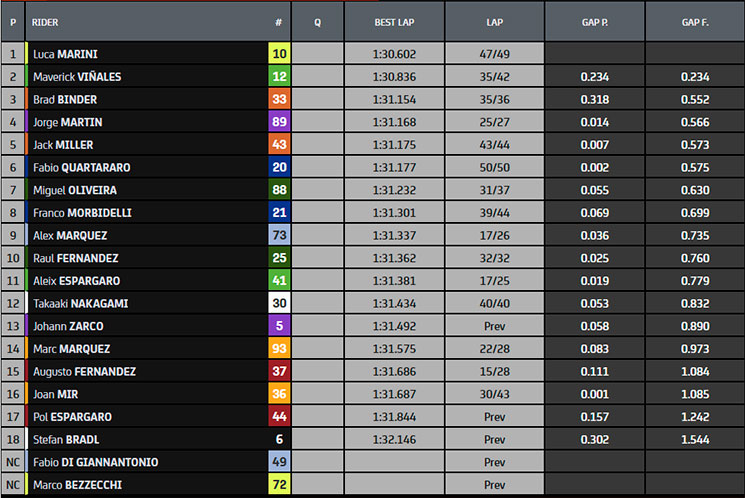Click the GAP F. column header
The width and height of the screenshot is (745, 498).
(x=695, y=22)
